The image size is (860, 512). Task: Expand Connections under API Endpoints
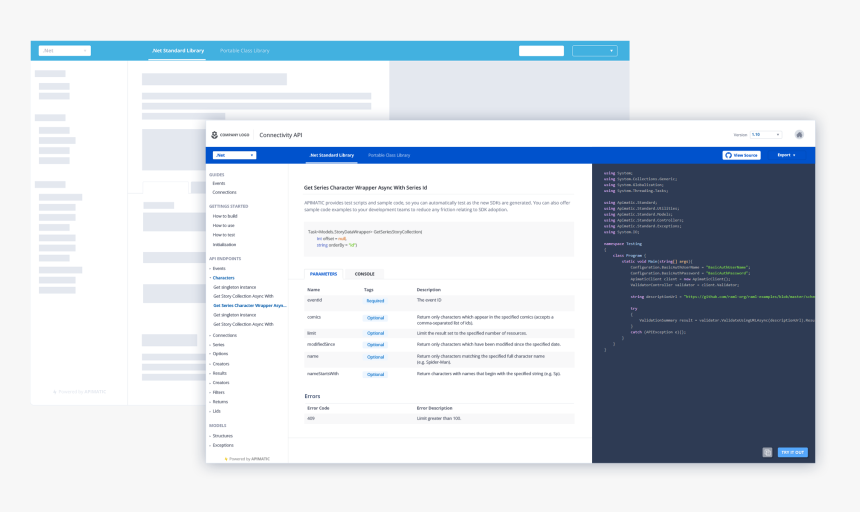[223, 335]
